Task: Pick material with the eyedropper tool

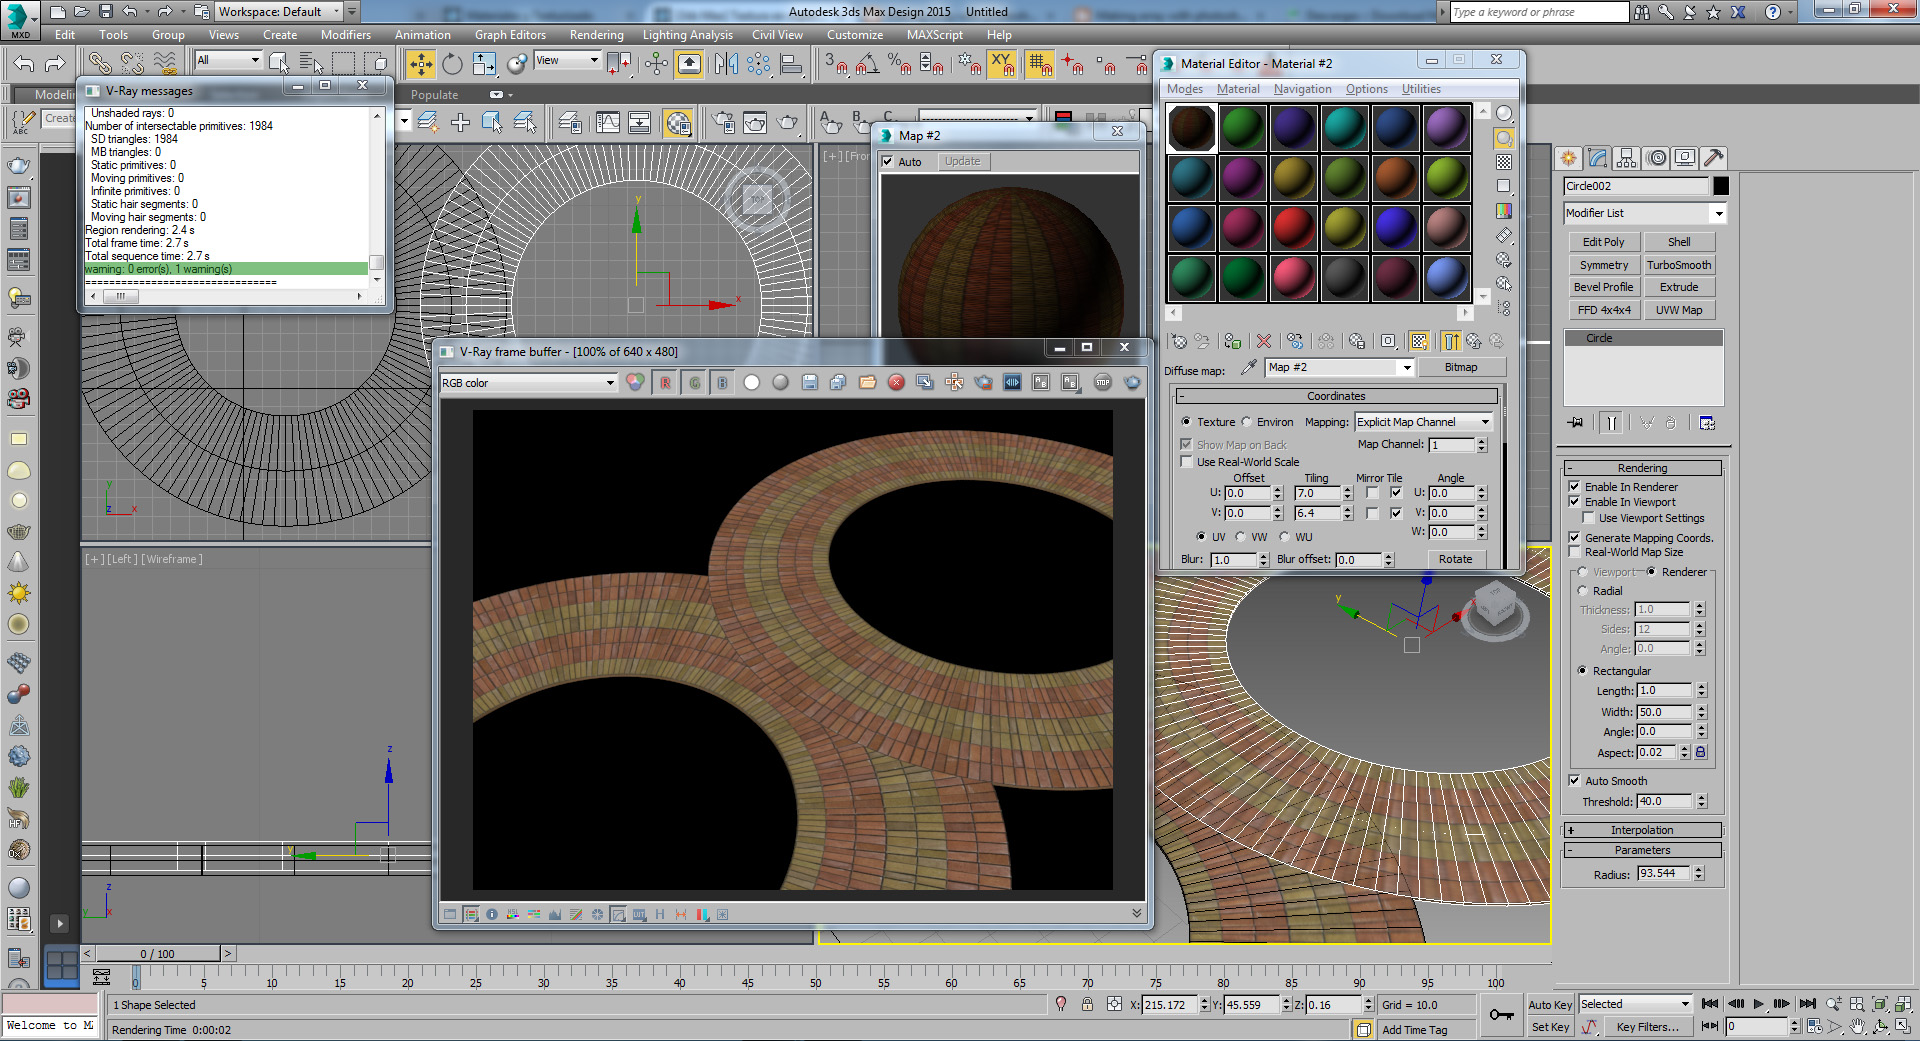Action: 1248,368
